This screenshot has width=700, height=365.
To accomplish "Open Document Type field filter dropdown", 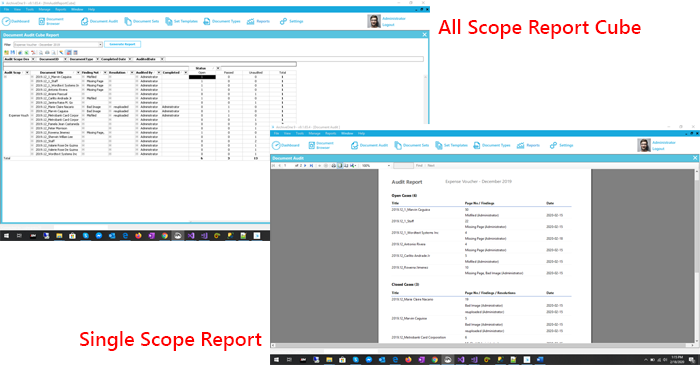I will tap(97, 59).
